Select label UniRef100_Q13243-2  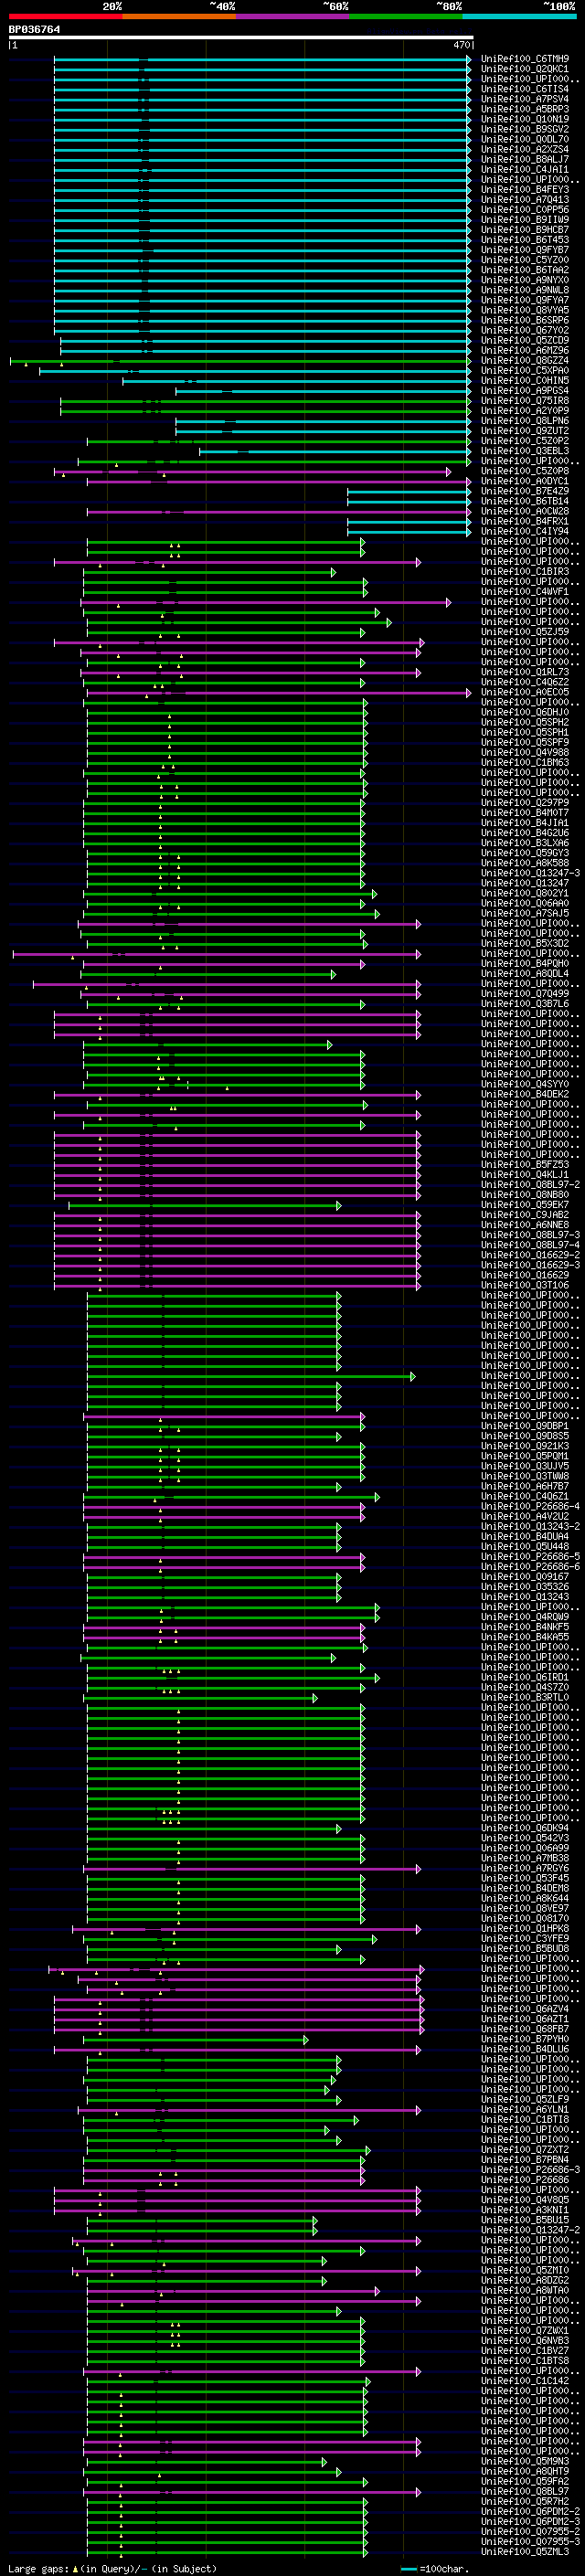530,1527
